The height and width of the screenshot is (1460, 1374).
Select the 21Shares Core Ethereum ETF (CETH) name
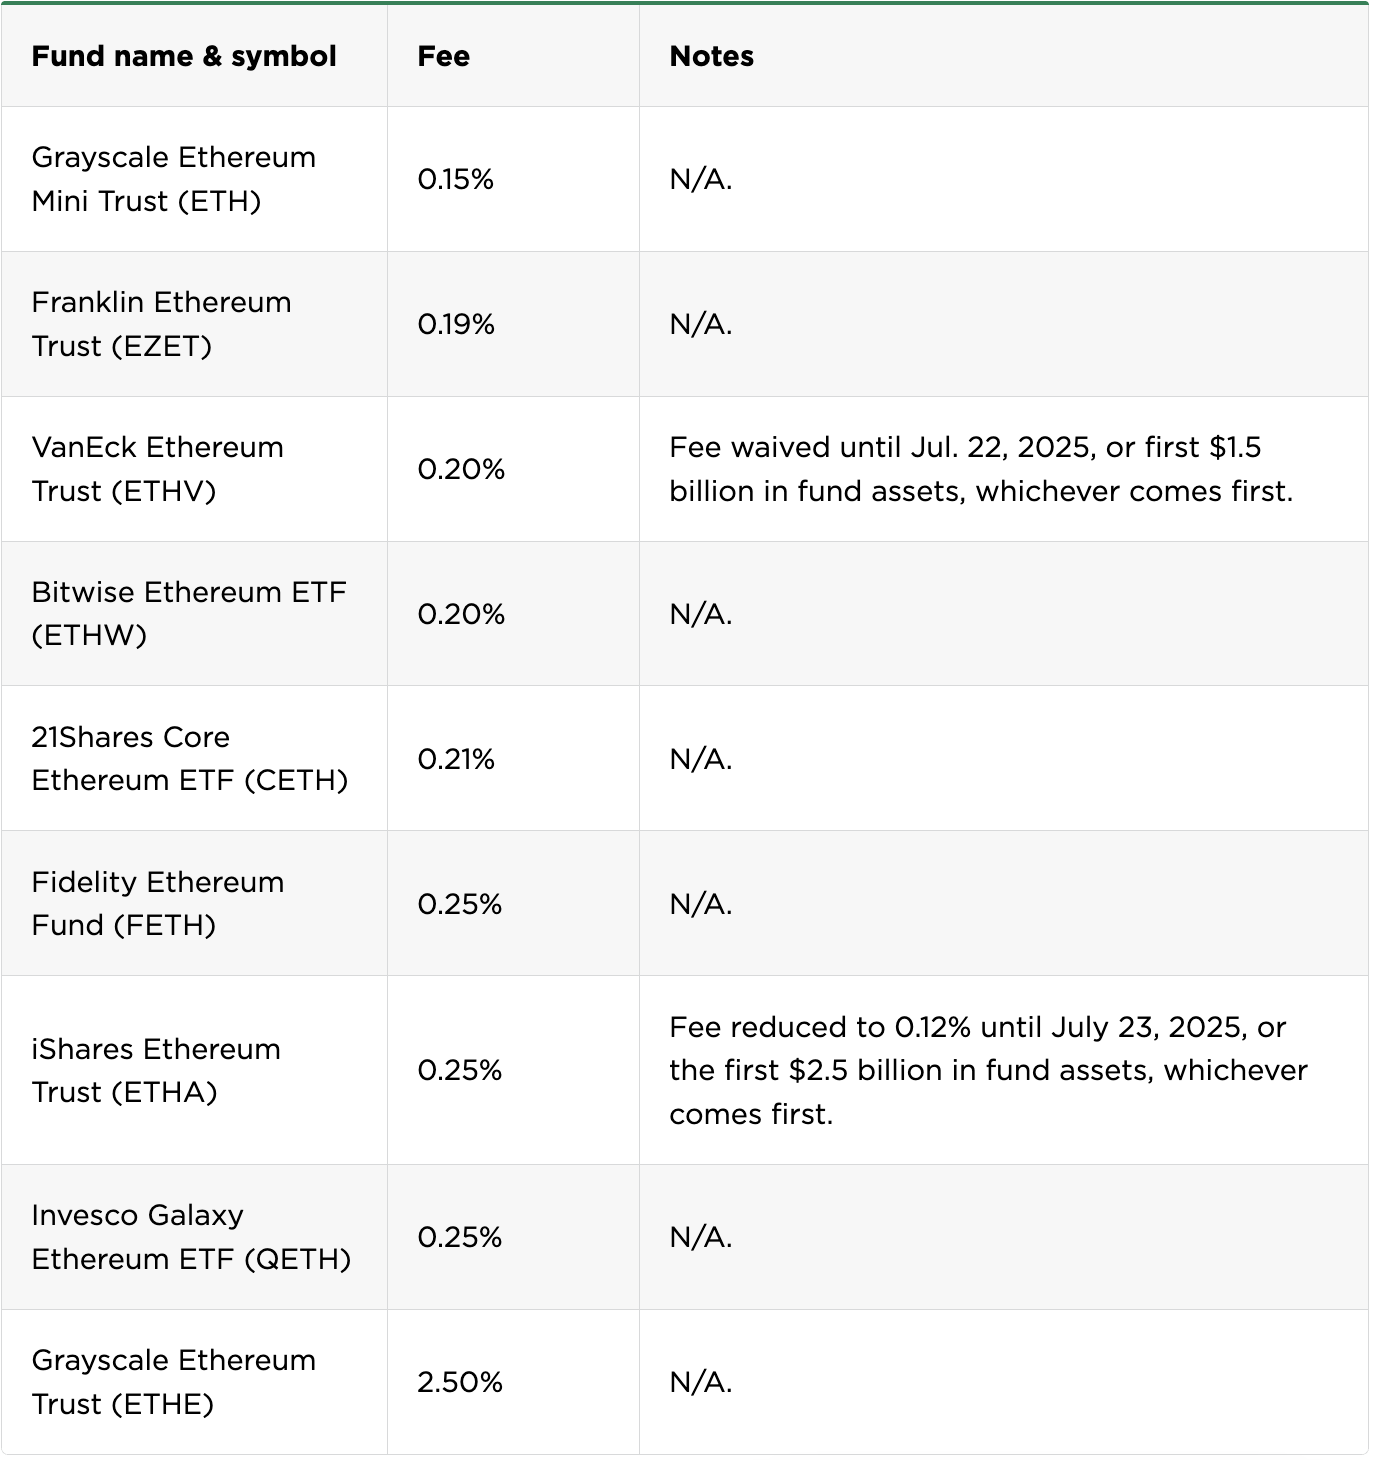[190, 758]
